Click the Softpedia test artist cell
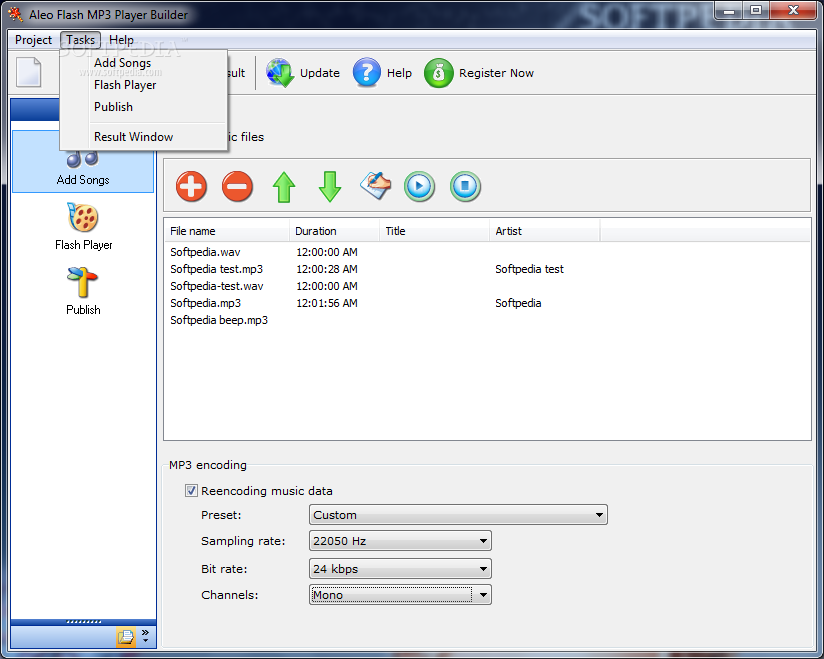824x659 pixels. pyautogui.click(x=529, y=269)
